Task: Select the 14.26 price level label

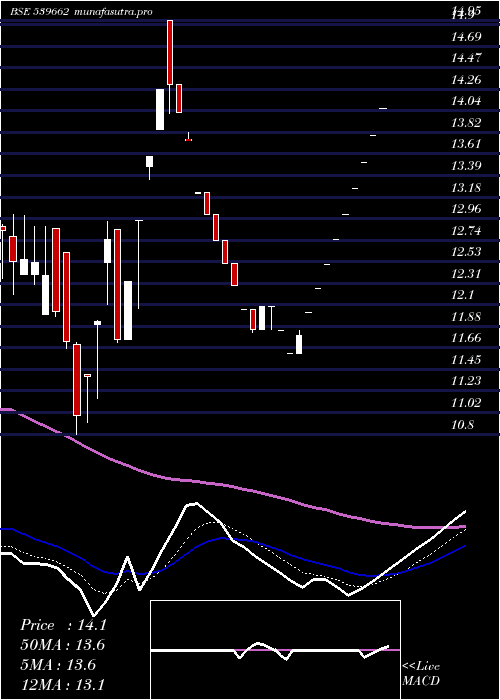Action: coord(466,80)
